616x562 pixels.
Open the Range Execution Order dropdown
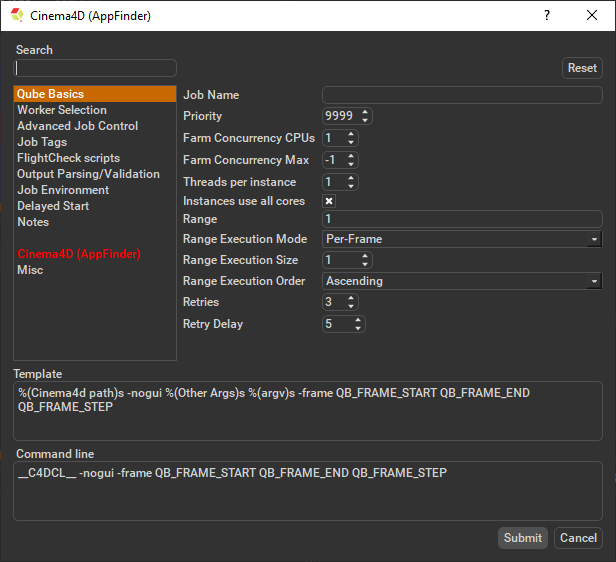[594, 281]
